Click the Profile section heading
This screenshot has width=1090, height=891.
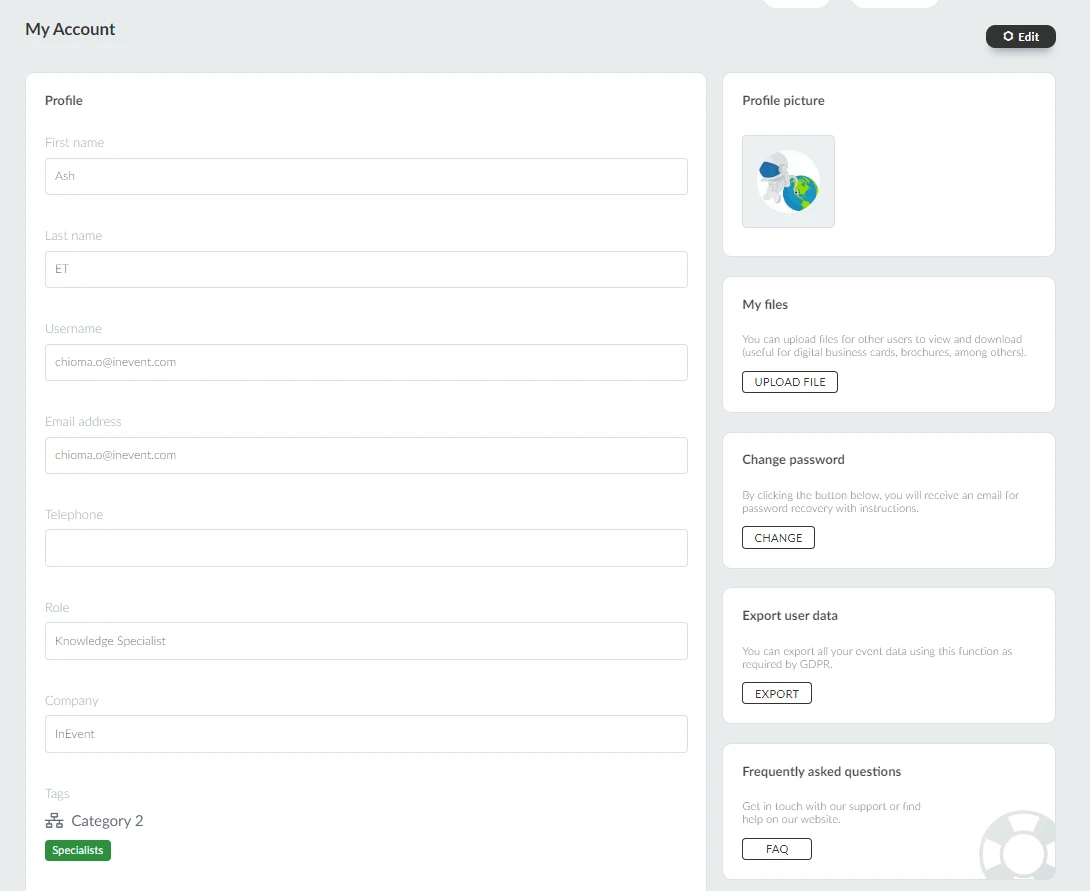click(x=64, y=101)
